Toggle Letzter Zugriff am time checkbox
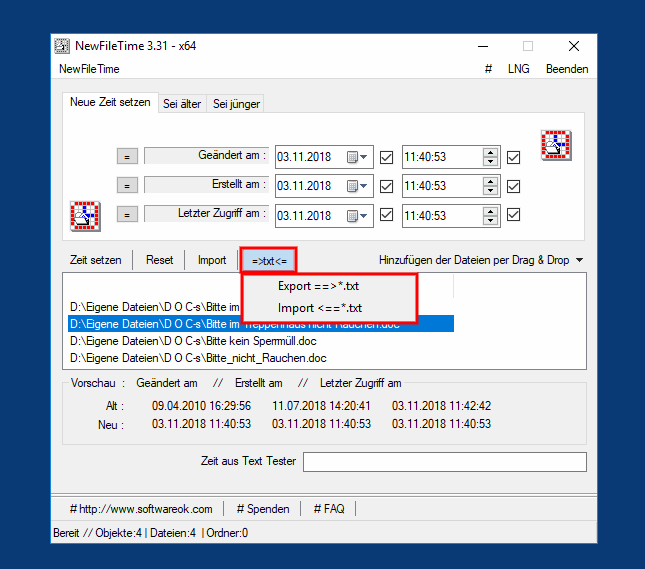The image size is (645, 569). [x=513, y=215]
